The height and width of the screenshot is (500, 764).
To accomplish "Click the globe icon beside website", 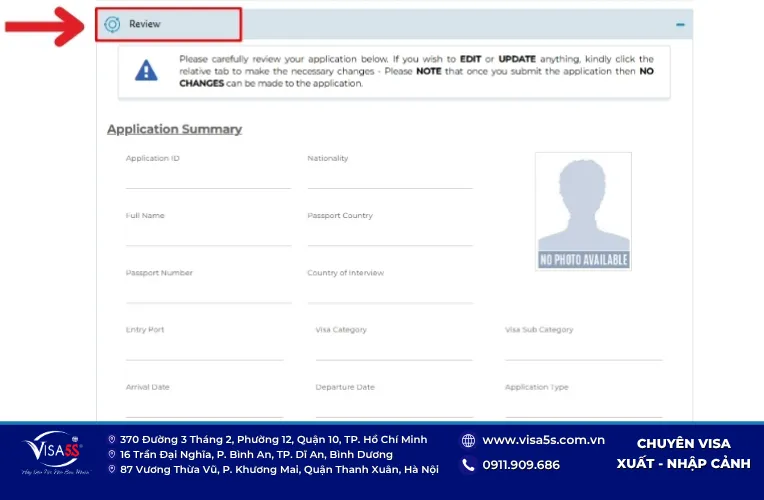I will pos(468,441).
